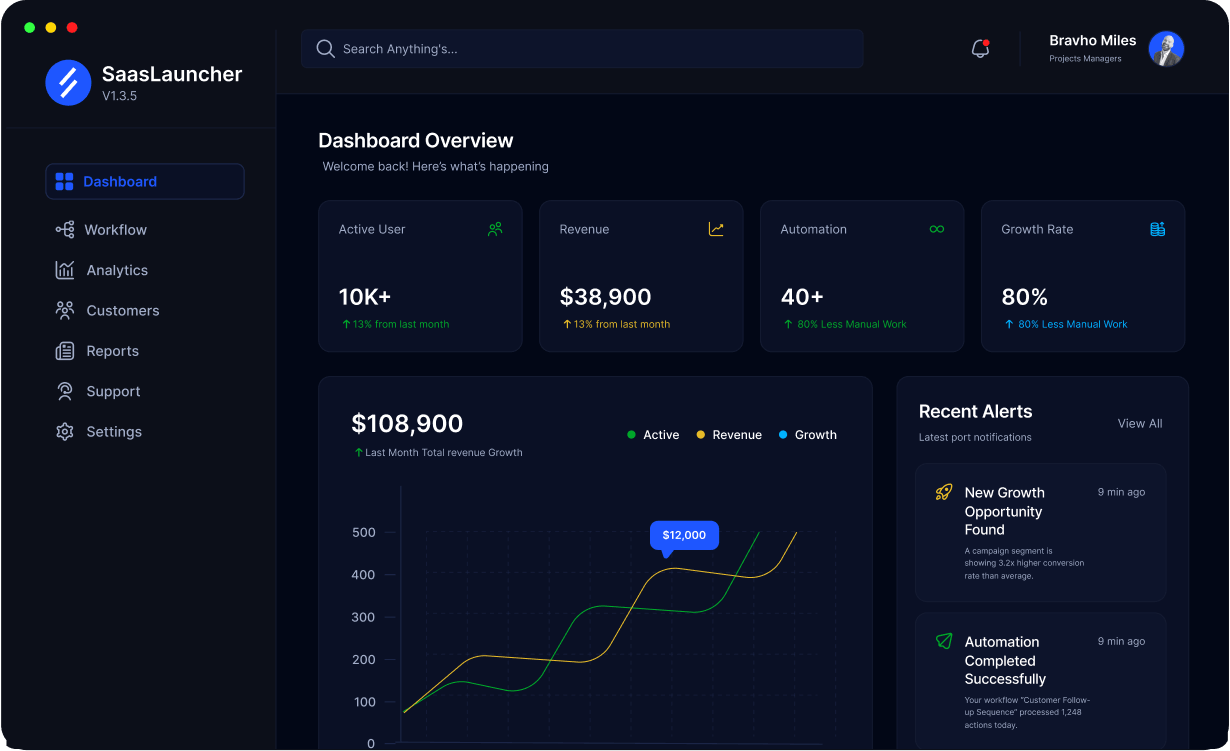Click the Automation infinity icon
The image size is (1230, 751).
tap(937, 229)
